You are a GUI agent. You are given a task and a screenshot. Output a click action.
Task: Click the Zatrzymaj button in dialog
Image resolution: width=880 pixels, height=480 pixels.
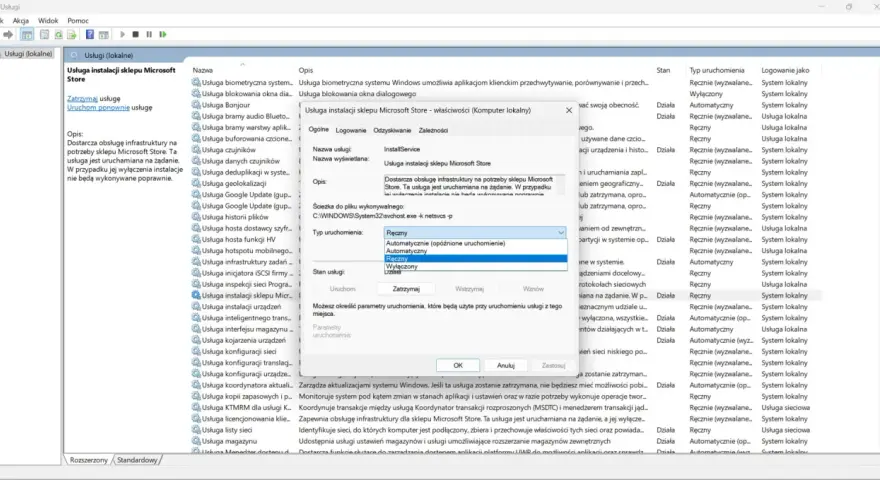point(406,289)
